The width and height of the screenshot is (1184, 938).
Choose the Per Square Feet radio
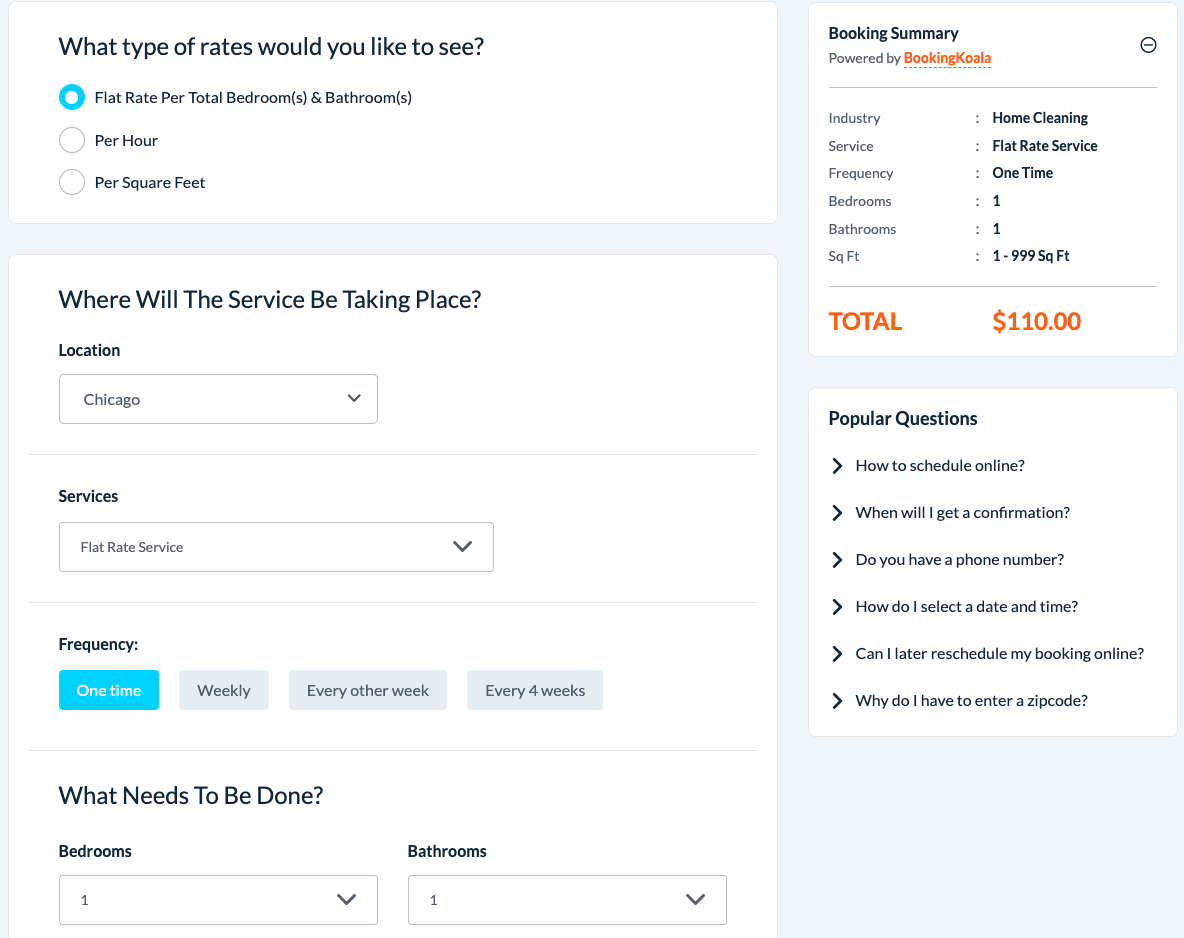72,182
